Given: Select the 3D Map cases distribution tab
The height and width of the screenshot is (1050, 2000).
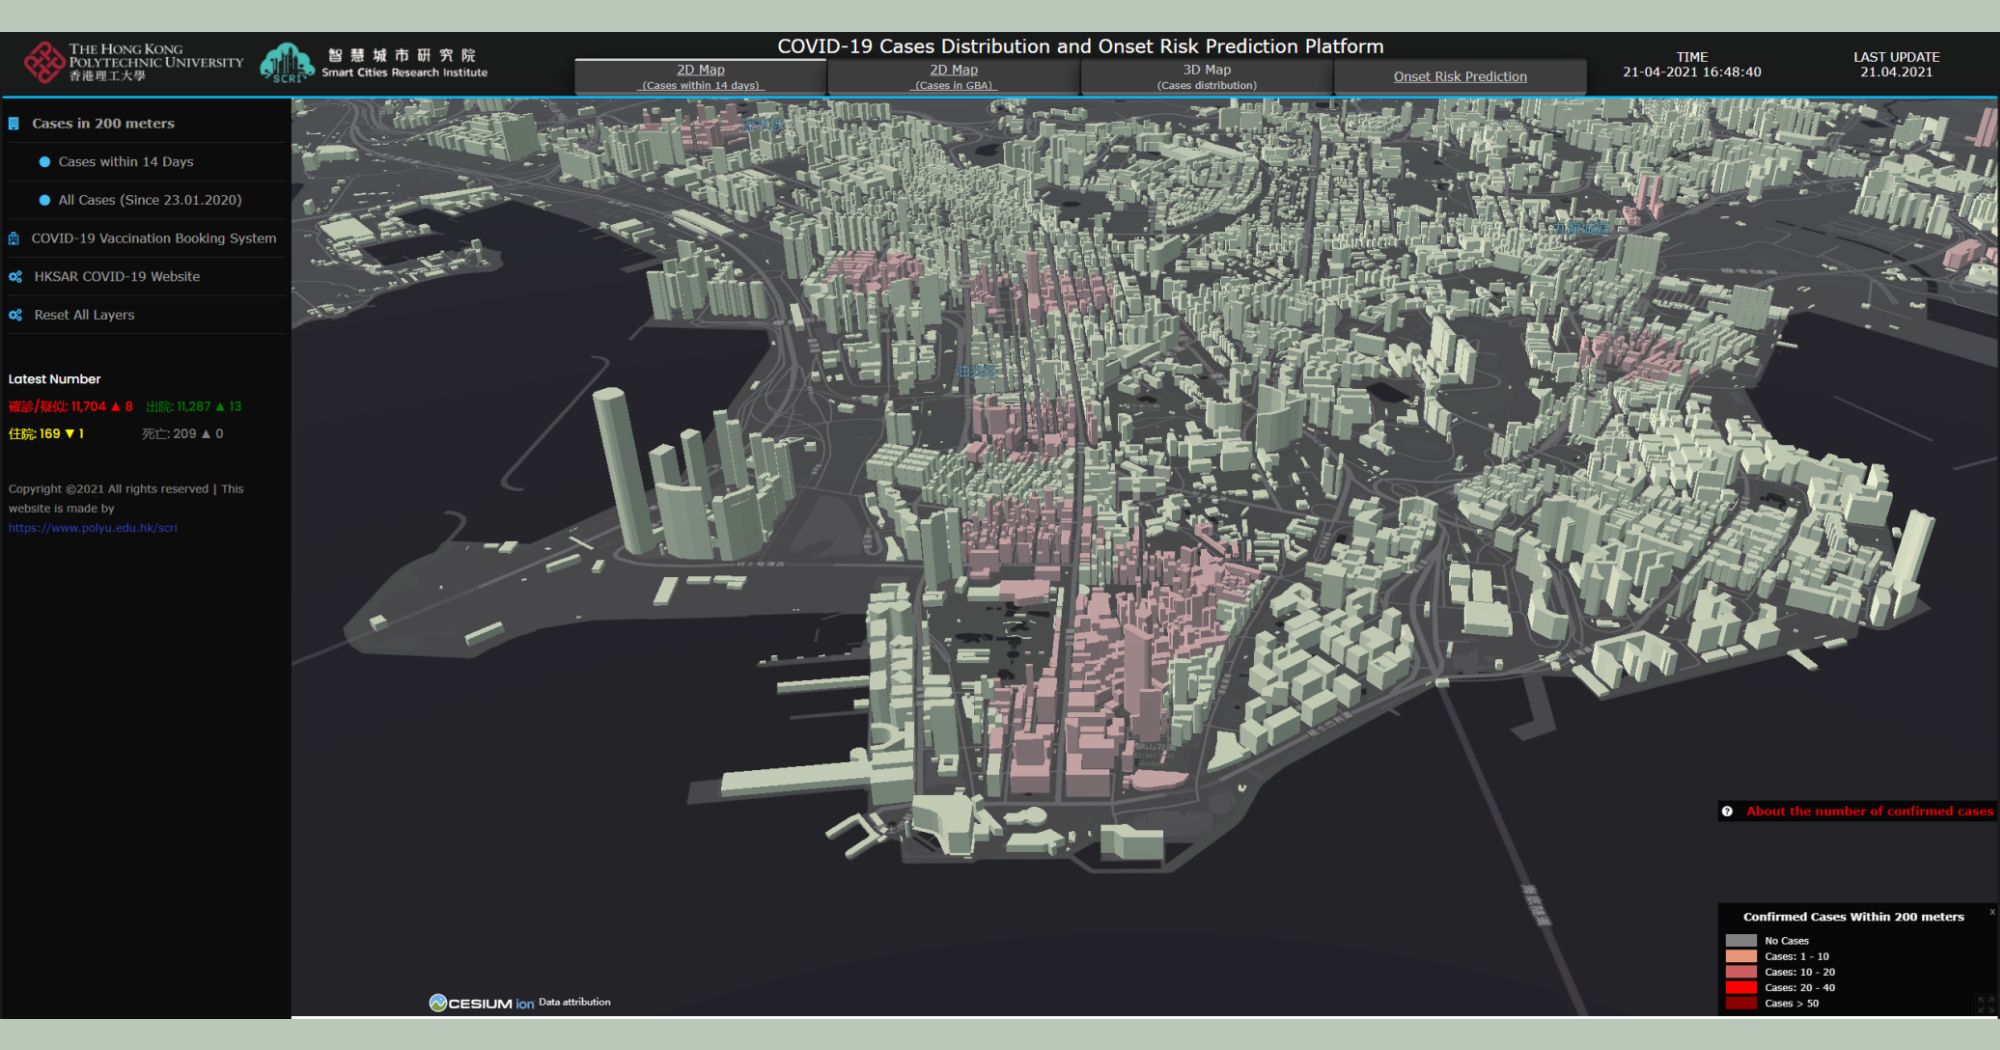Looking at the screenshot, I should click(1206, 77).
